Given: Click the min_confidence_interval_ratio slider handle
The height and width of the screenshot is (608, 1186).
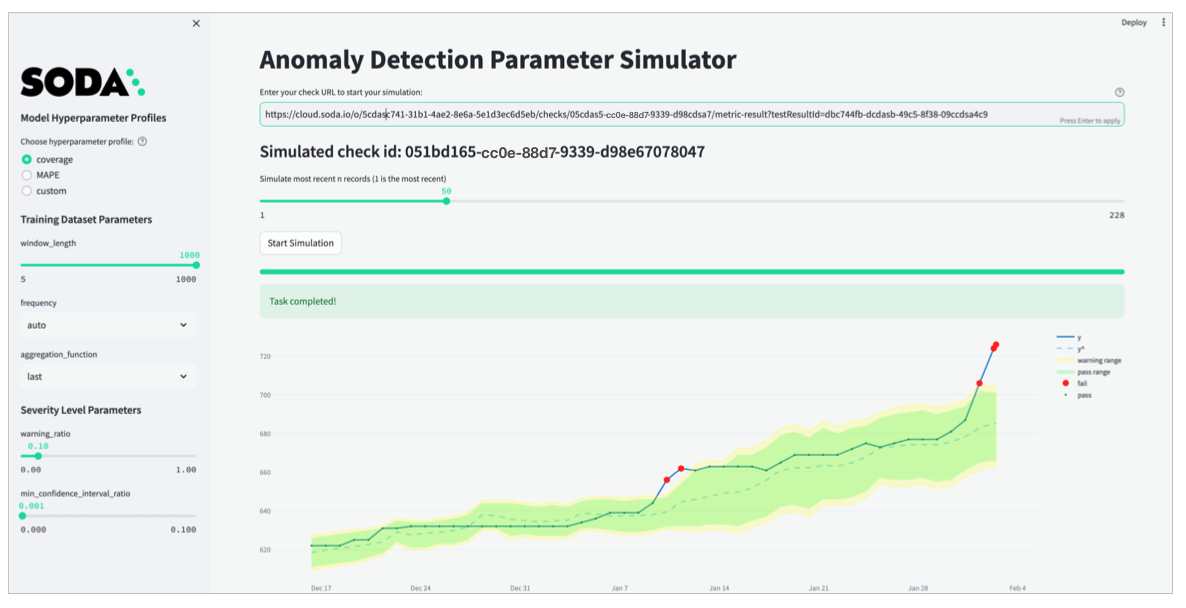Looking at the screenshot, I should click(x=22, y=516).
